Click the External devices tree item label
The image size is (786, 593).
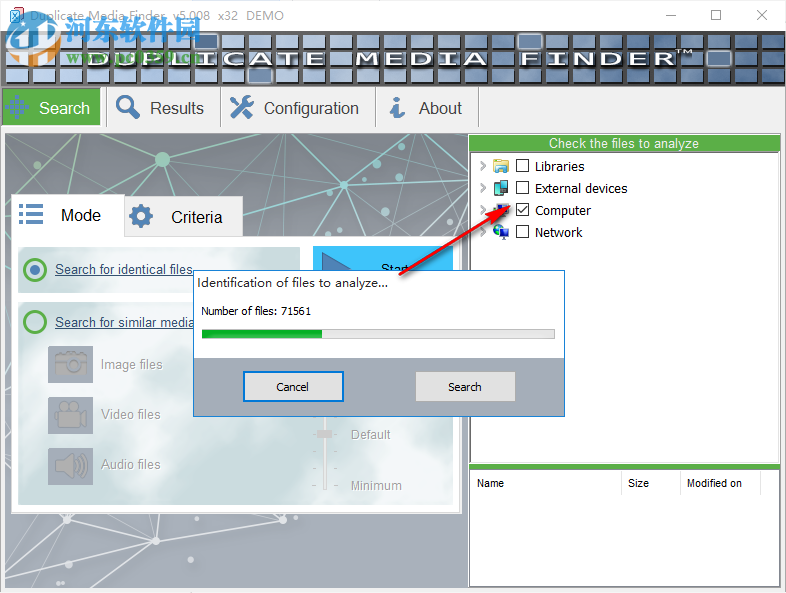[x=581, y=188]
